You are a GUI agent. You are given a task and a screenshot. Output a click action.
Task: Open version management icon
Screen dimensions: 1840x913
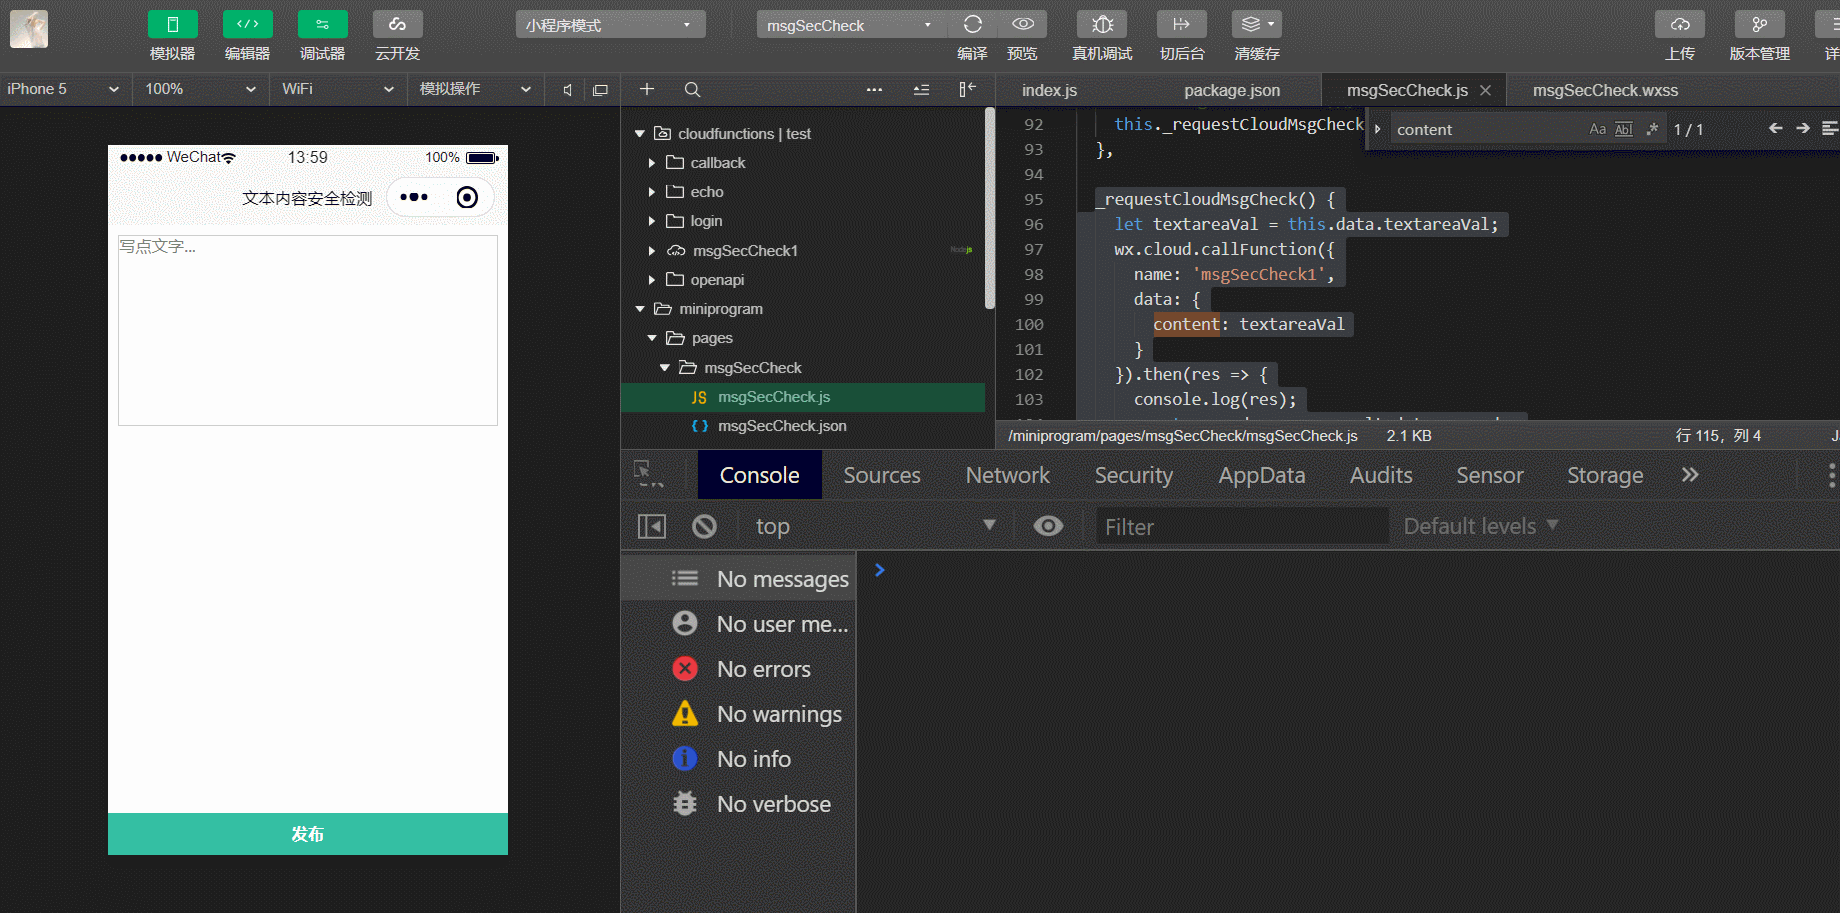1760,24
